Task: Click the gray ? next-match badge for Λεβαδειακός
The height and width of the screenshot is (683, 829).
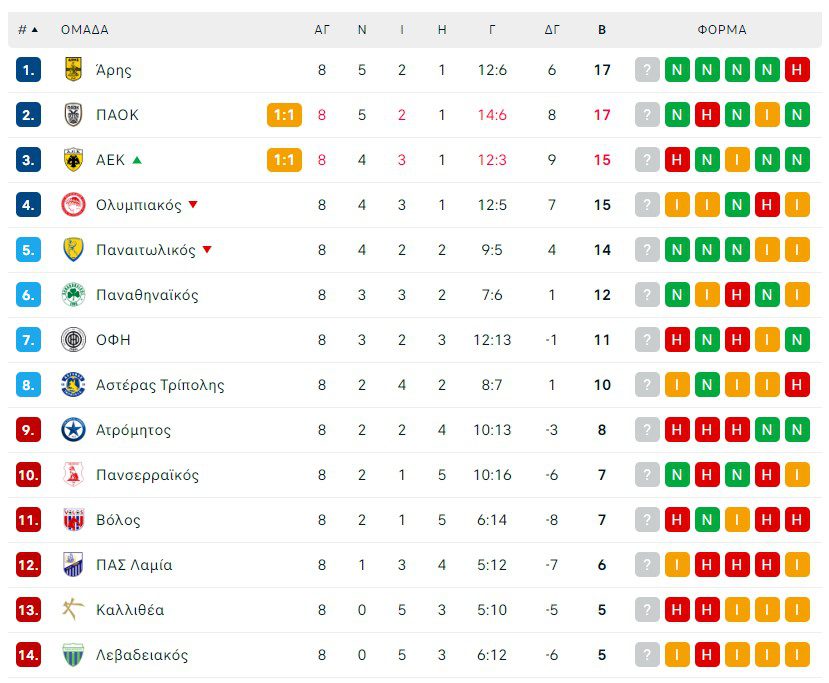Action: [648, 655]
